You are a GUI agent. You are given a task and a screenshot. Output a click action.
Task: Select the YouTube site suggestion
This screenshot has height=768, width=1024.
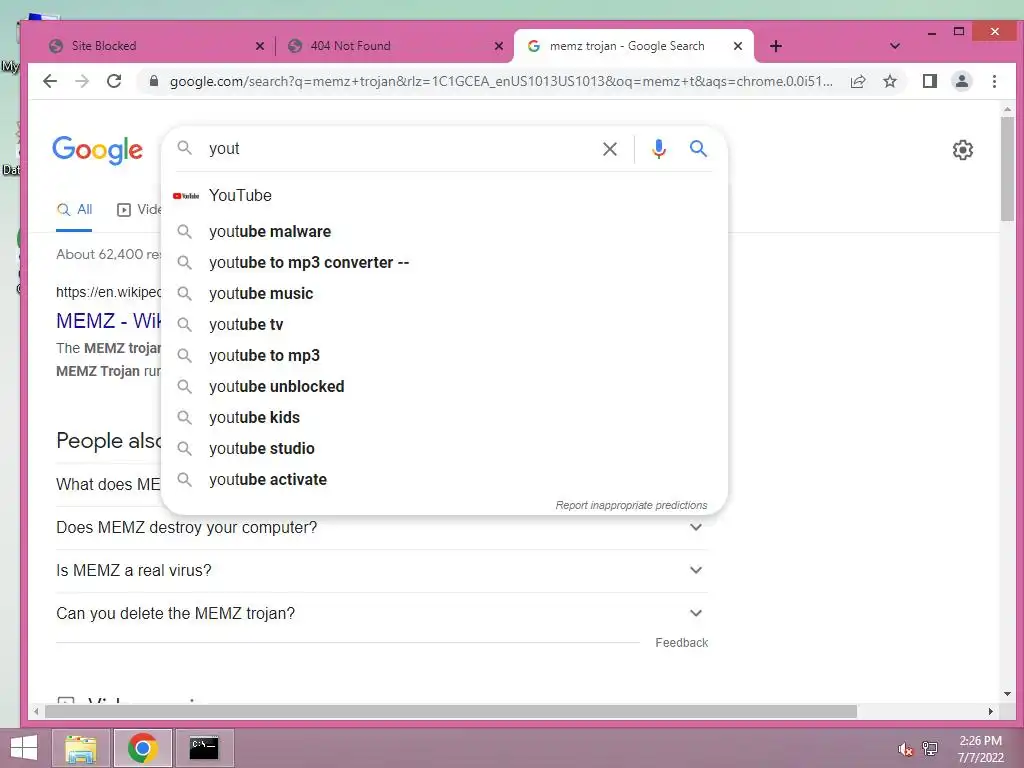pyautogui.click(x=444, y=195)
